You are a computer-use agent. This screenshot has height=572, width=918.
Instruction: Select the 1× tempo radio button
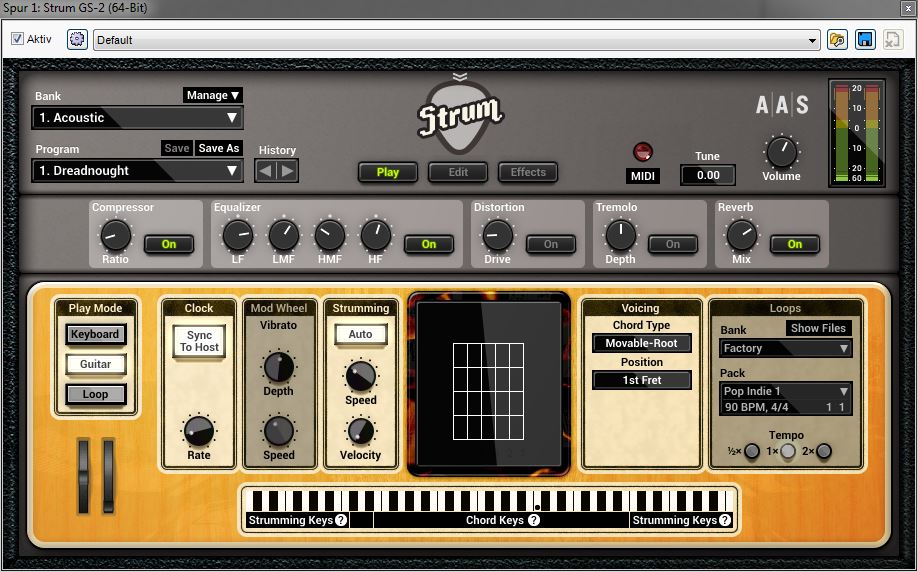tap(789, 451)
